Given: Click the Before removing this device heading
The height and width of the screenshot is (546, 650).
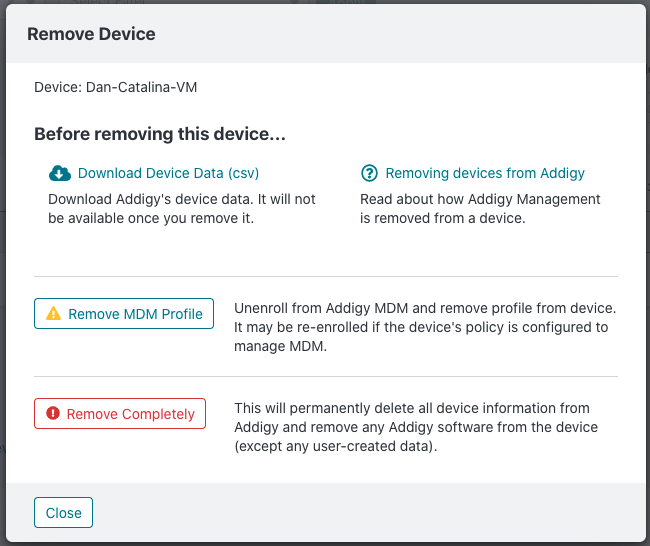Looking at the screenshot, I should point(160,134).
